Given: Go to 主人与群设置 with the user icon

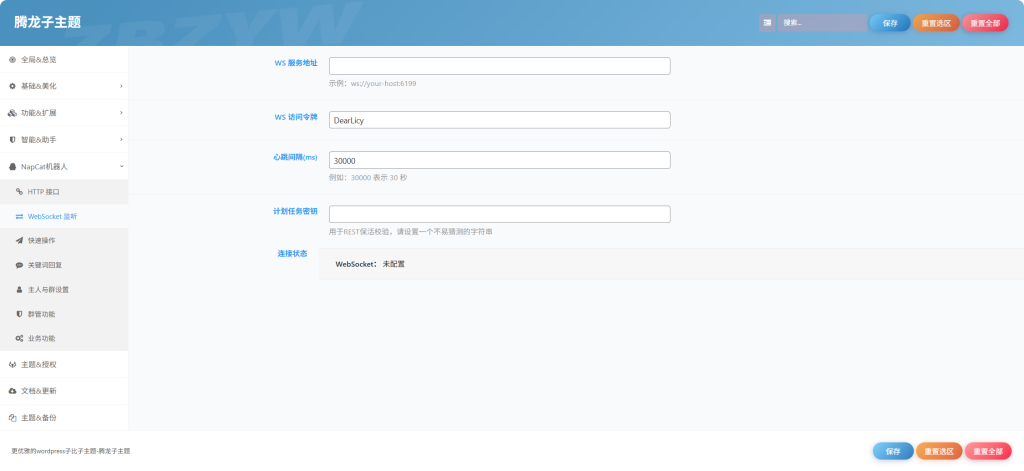Looking at the screenshot, I should 48,289.
